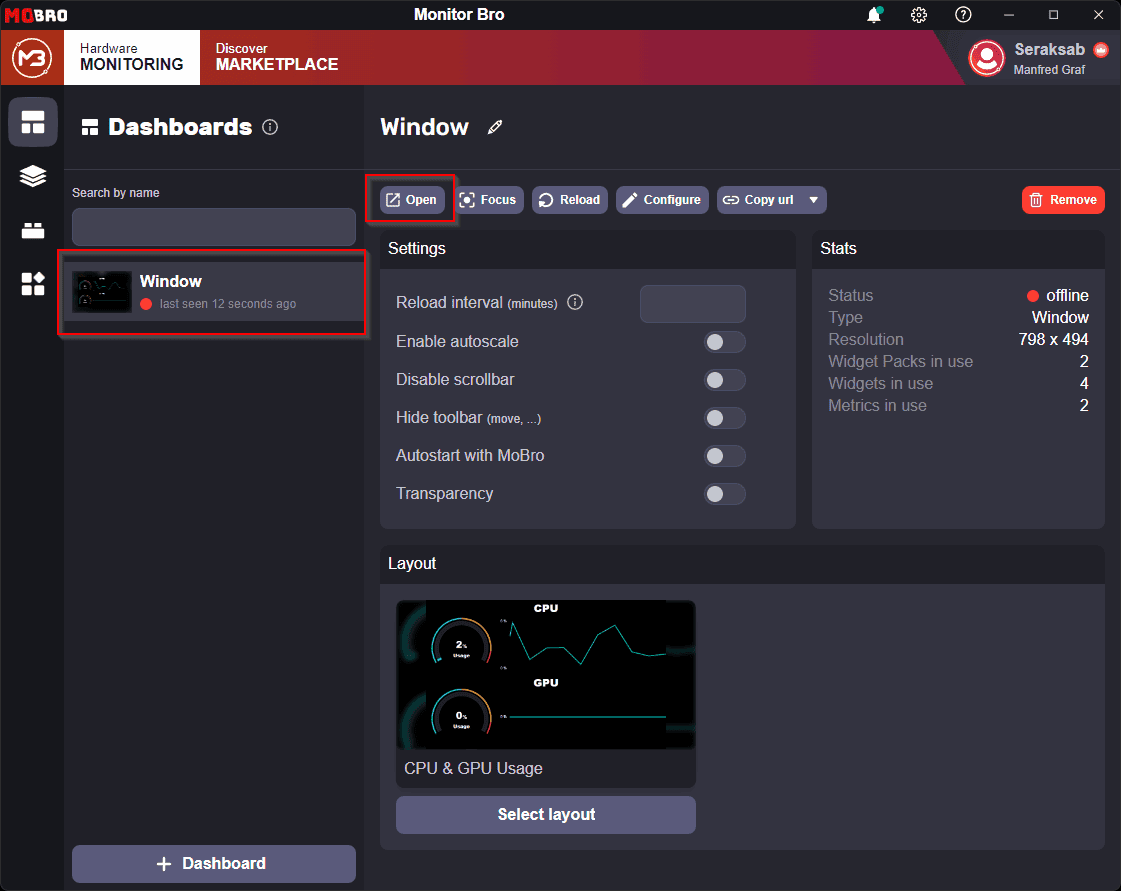This screenshot has height=891, width=1121.
Task: Open the help question mark icon
Action: point(963,15)
